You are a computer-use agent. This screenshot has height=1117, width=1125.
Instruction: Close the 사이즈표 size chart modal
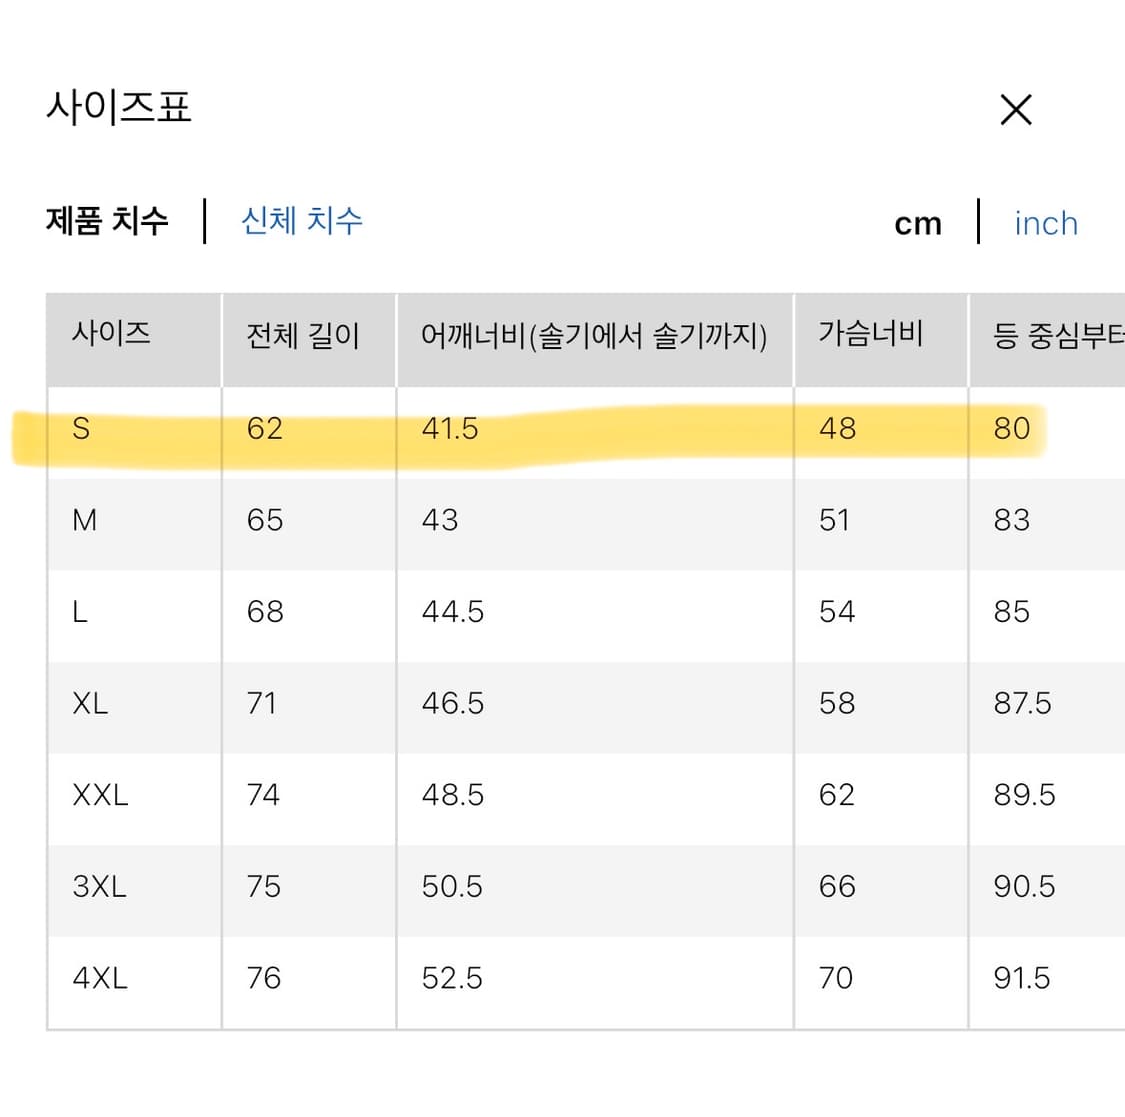click(1016, 109)
